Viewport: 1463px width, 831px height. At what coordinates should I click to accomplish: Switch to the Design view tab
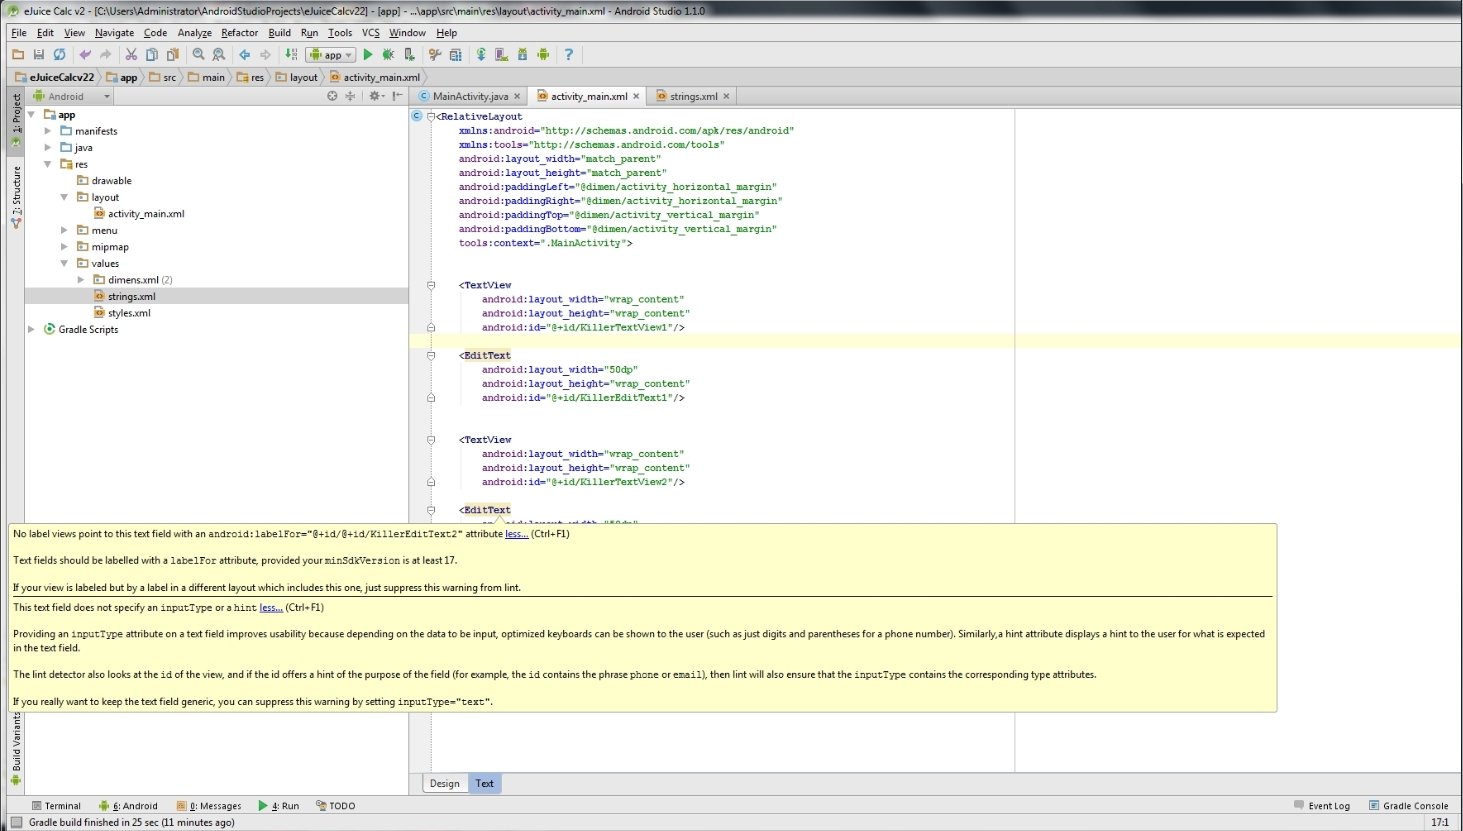(x=445, y=783)
